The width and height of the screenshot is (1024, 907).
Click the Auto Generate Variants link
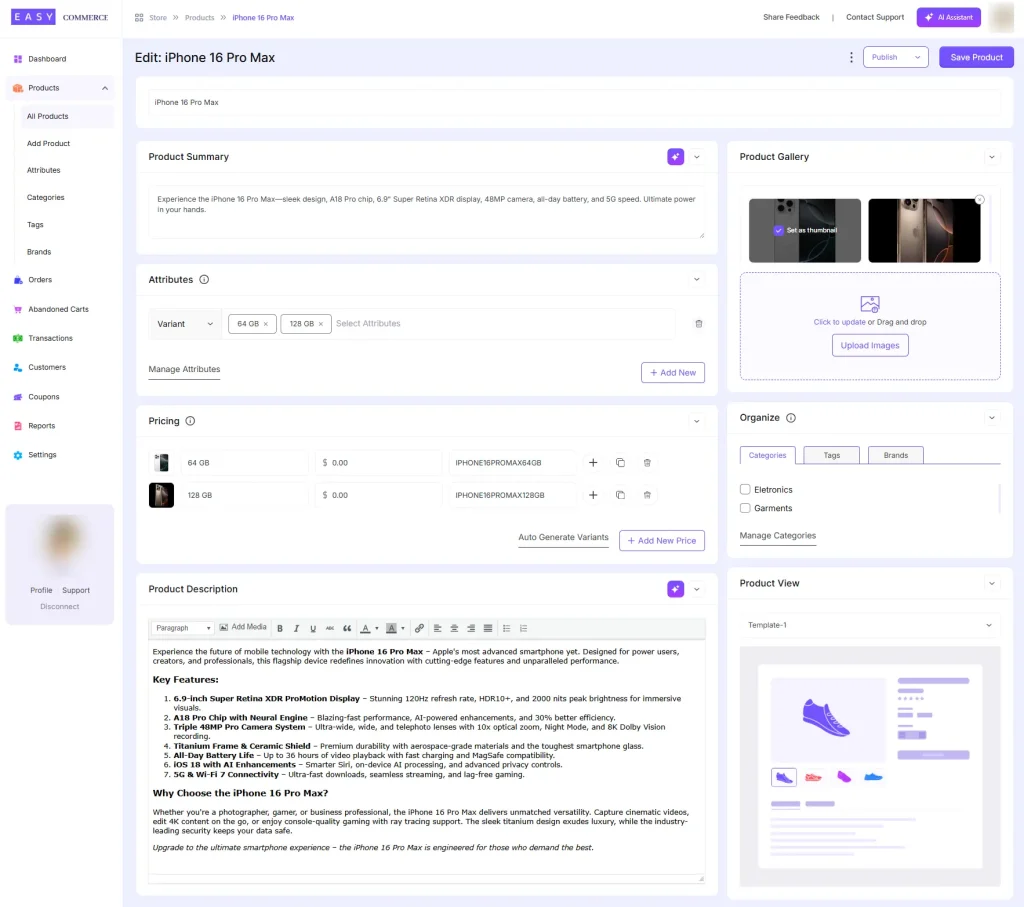click(x=563, y=537)
